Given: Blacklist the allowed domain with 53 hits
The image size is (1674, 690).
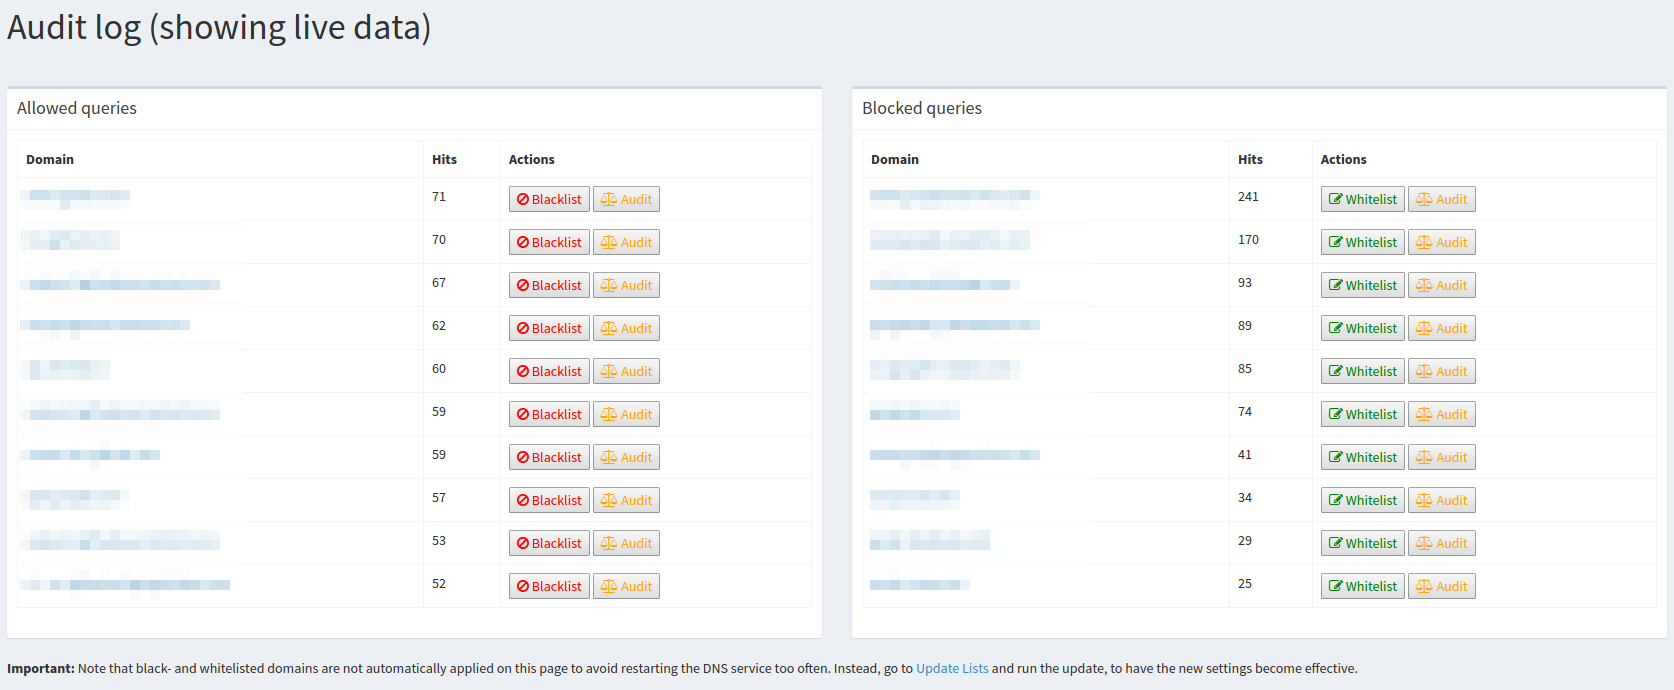Looking at the screenshot, I should click(x=549, y=543).
